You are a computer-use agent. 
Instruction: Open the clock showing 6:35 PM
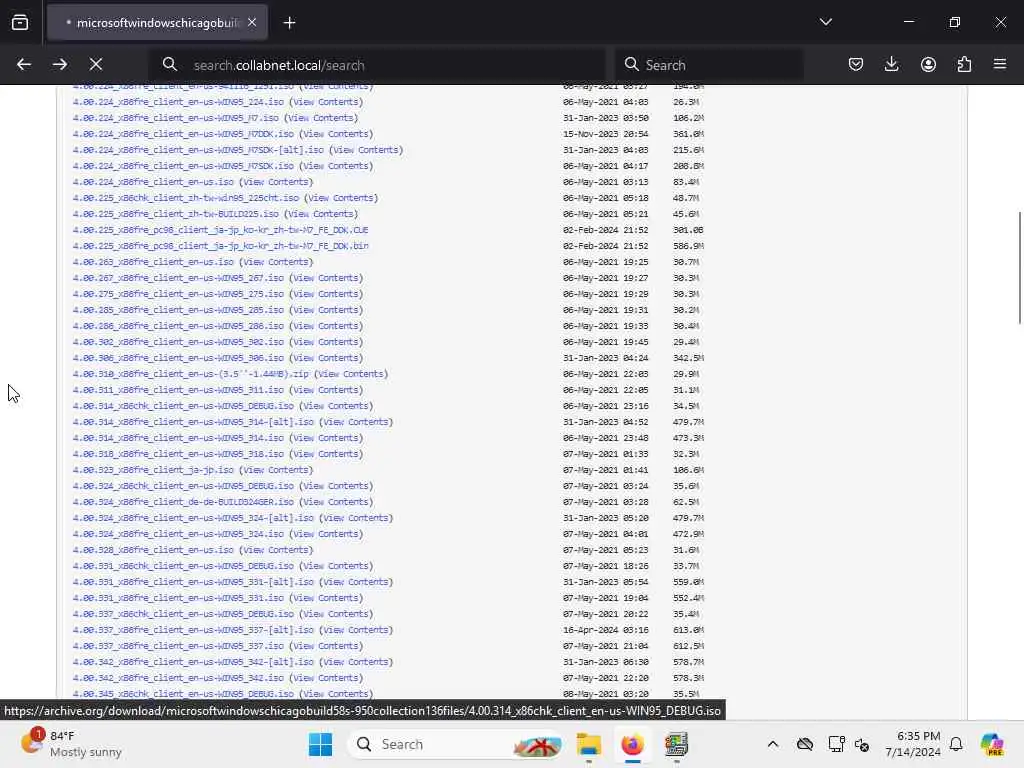pos(913,744)
